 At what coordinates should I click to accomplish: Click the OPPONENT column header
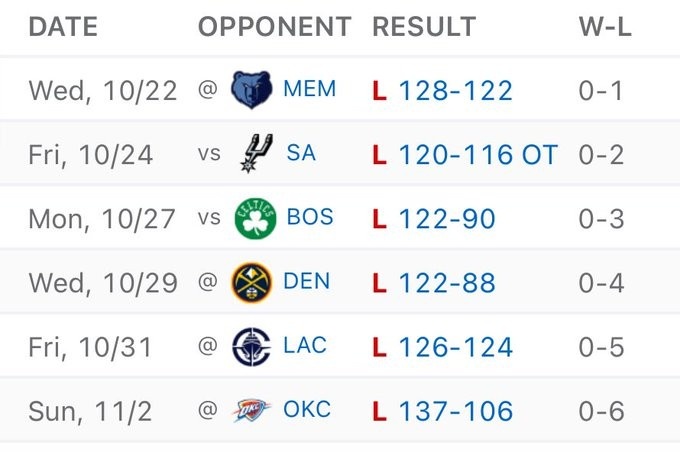point(274,27)
